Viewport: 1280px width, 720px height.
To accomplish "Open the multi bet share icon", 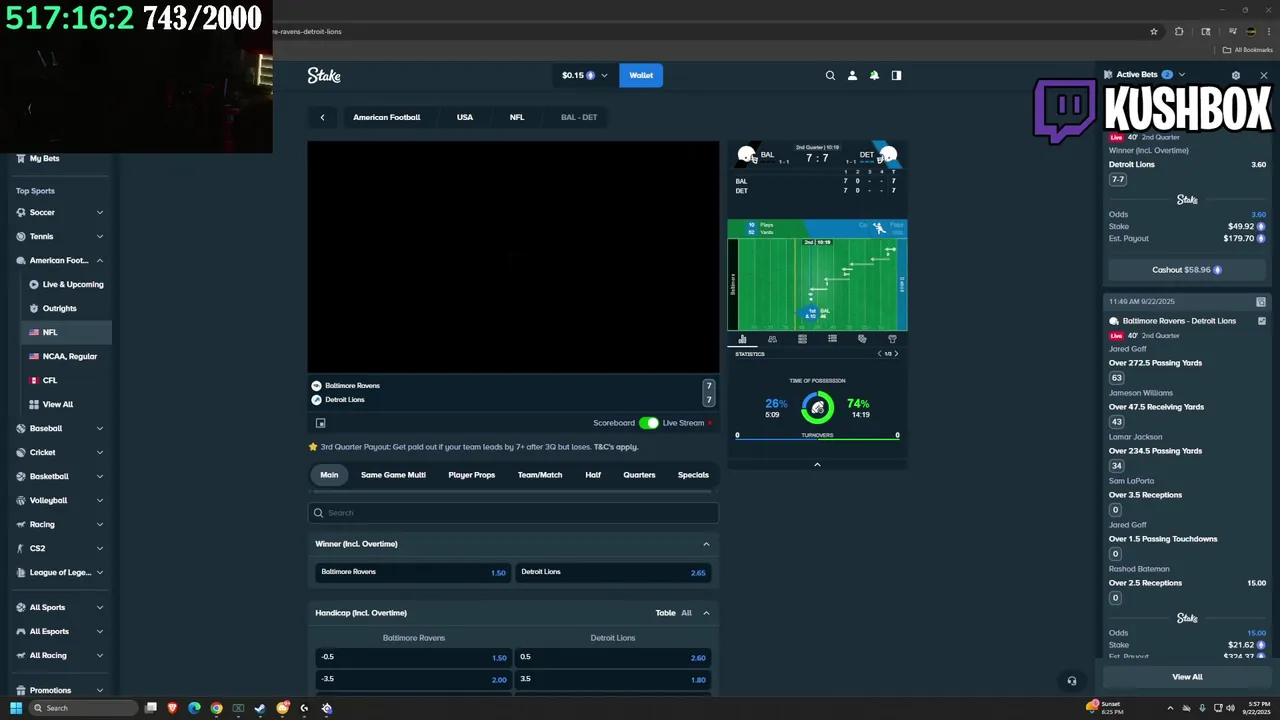I will pos(1261,302).
